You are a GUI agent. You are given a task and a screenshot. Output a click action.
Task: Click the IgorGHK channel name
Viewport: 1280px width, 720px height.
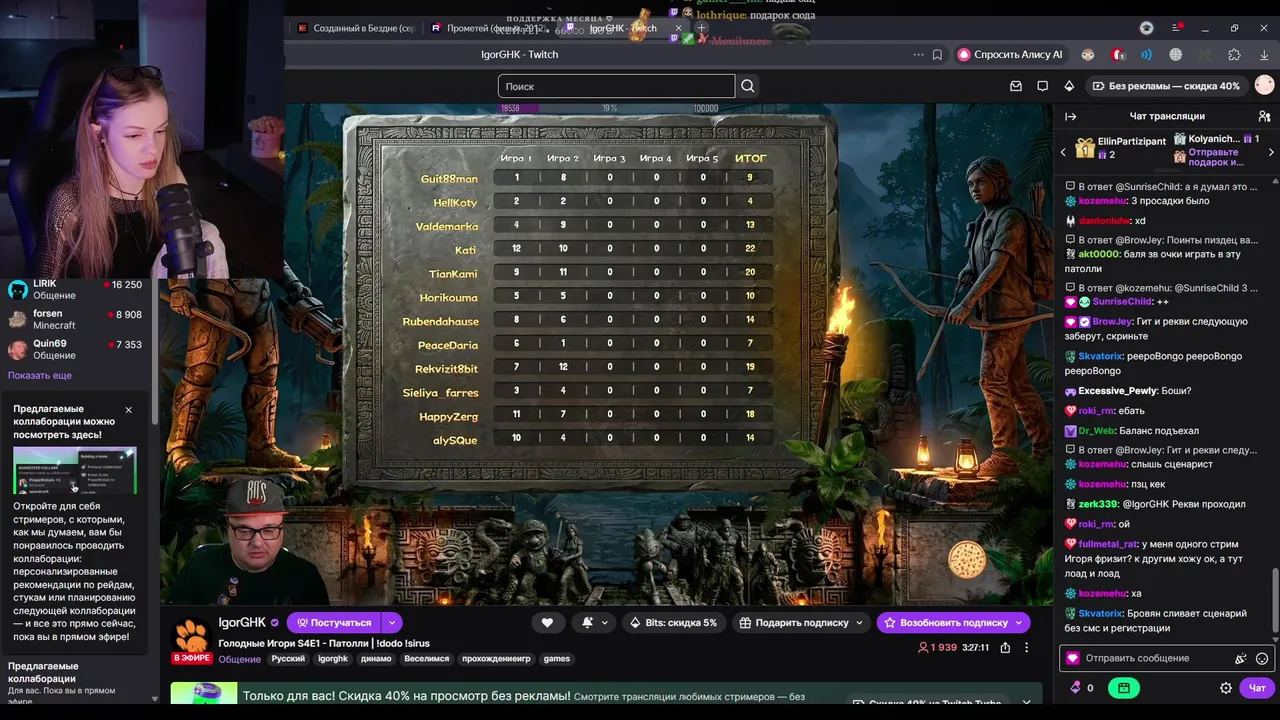point(242,622)
